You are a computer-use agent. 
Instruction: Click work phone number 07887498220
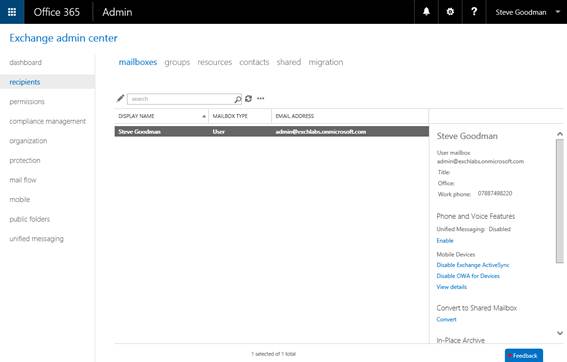point(495,193)
